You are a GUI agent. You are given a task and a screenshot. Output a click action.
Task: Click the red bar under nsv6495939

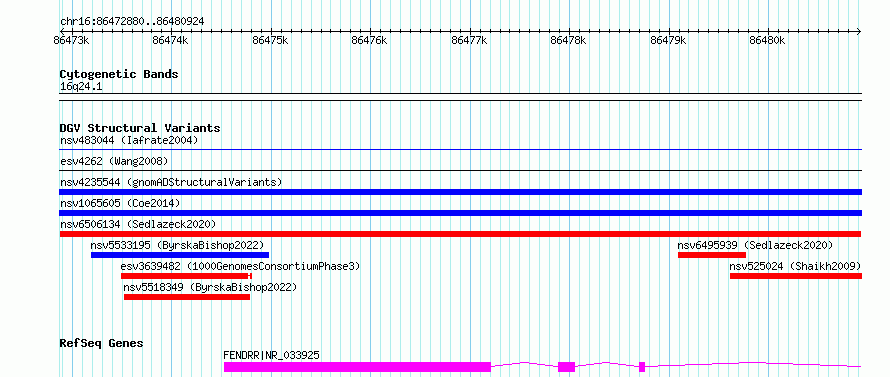[712, 255]
